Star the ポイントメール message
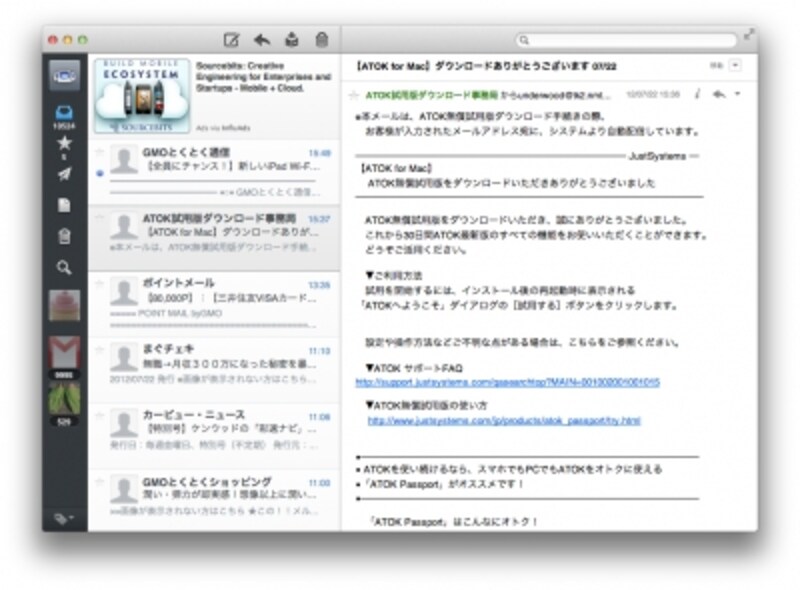The height and width of the screenshot is (590, 800). pos(100,284)
